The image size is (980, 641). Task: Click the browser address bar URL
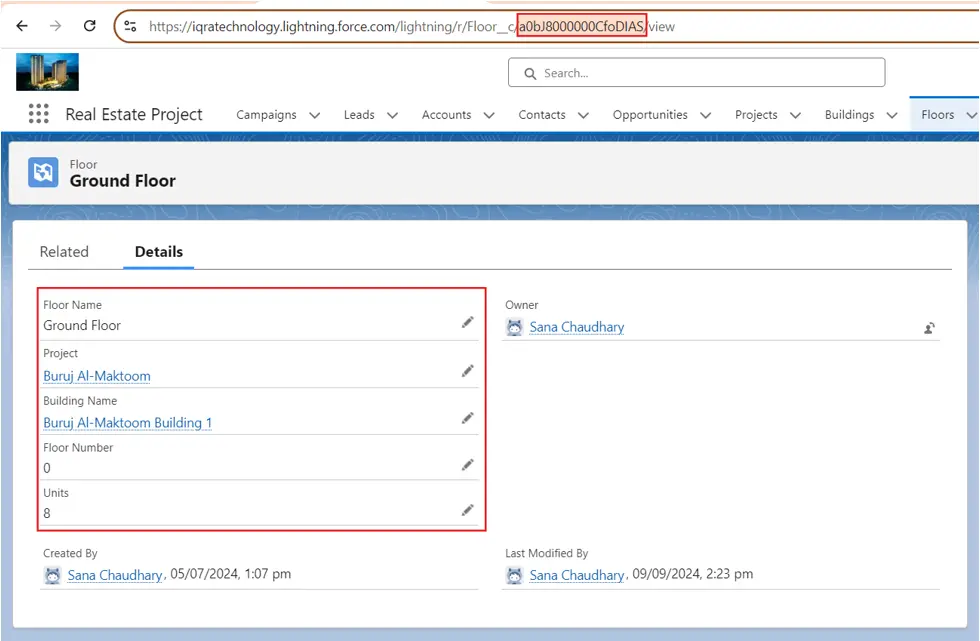click(x=411, y=26)
